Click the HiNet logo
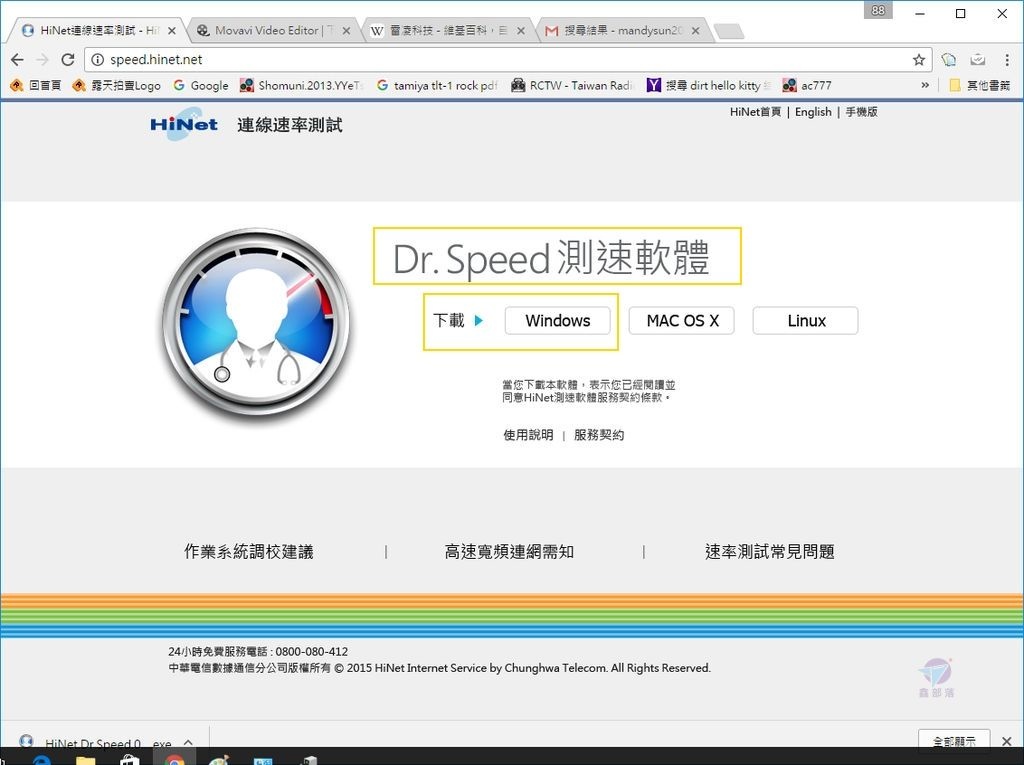 coord(184,125)
